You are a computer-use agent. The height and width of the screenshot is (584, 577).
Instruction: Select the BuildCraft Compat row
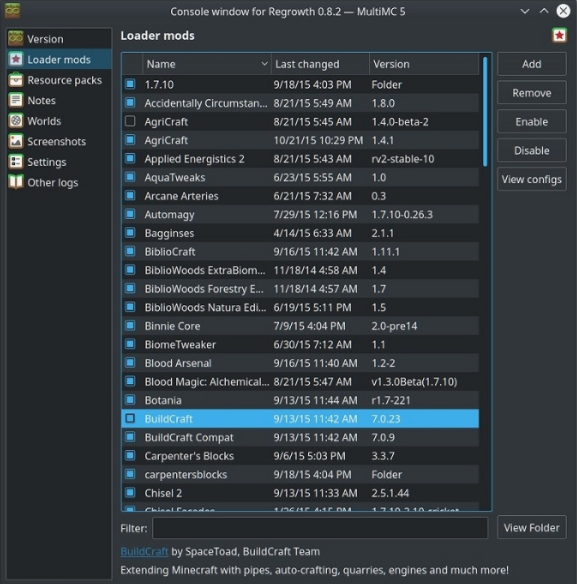click(300, 437)
